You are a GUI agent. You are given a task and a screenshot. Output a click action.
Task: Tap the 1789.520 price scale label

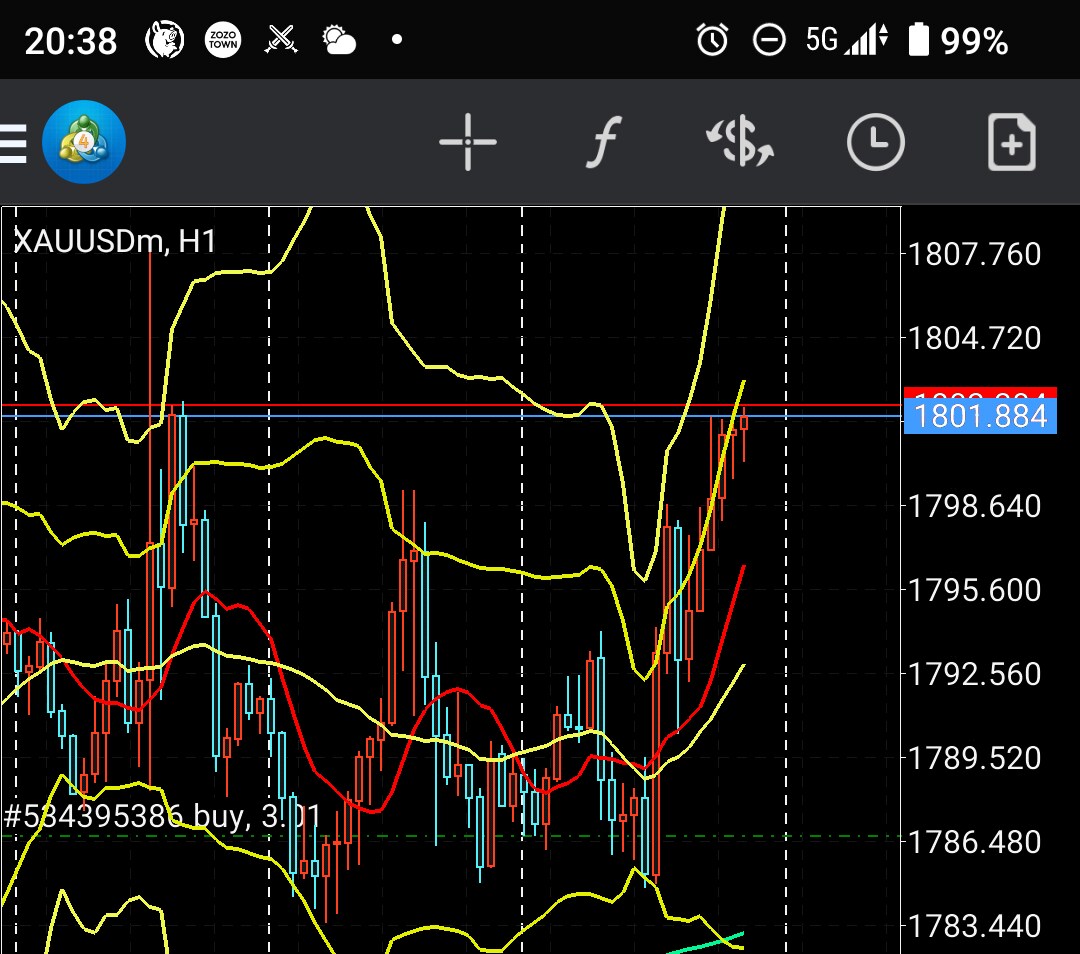tap(974, 758)
